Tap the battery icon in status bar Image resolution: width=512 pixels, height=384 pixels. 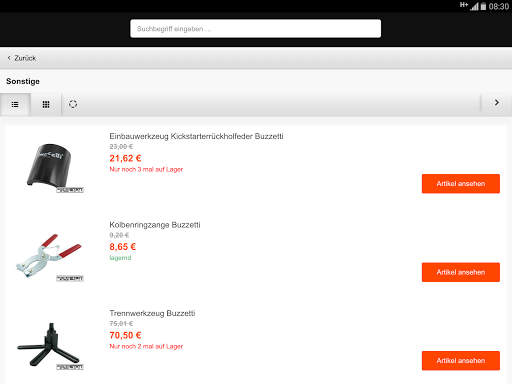pyautogui.click(x=483, y=6)
